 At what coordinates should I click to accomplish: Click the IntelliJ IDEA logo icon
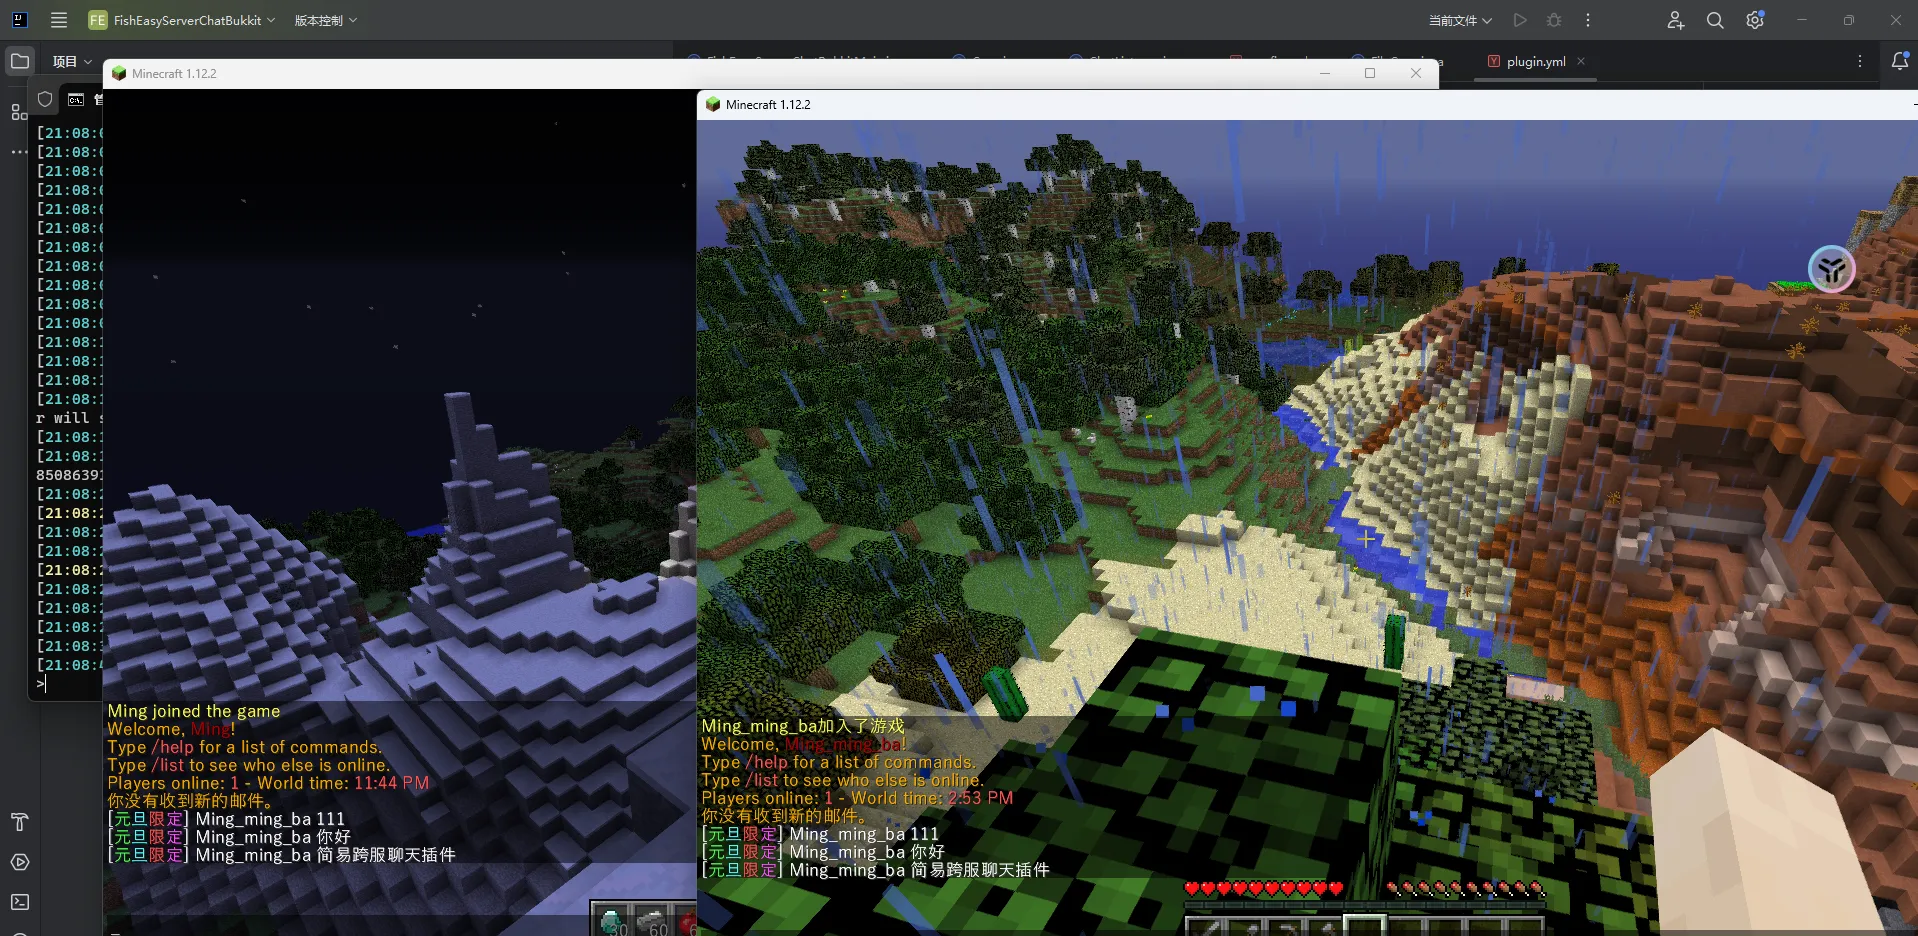click(x=20, y=20)
